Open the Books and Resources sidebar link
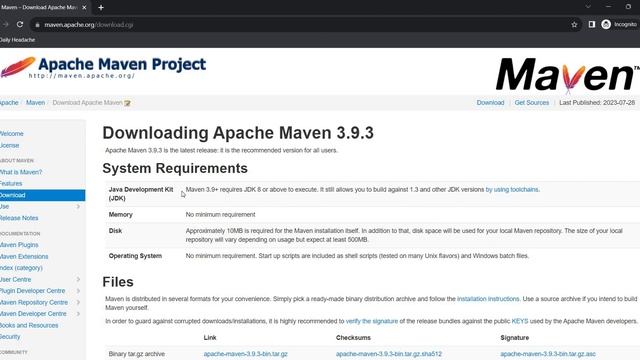The height and width of the screenshot is (360, 640). click(x=29, y=325)
